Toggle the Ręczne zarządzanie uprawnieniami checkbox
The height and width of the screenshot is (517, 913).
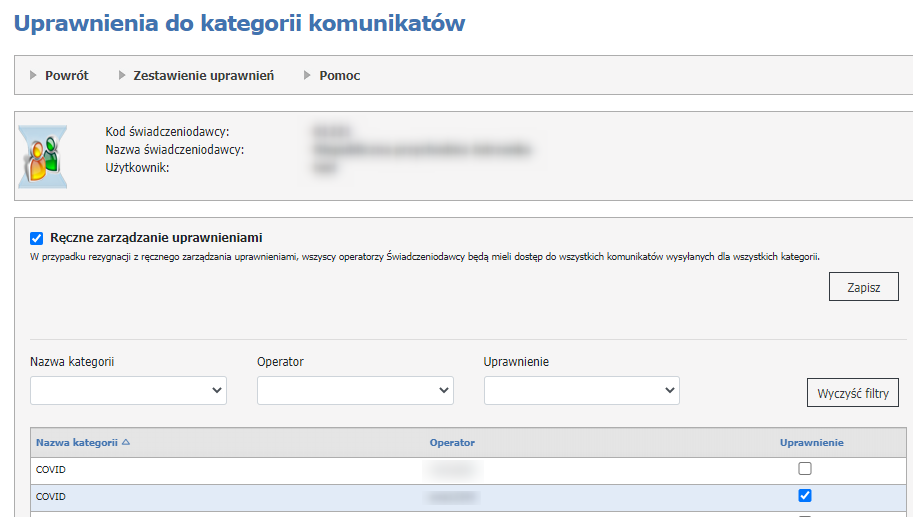tap(37, 238)
